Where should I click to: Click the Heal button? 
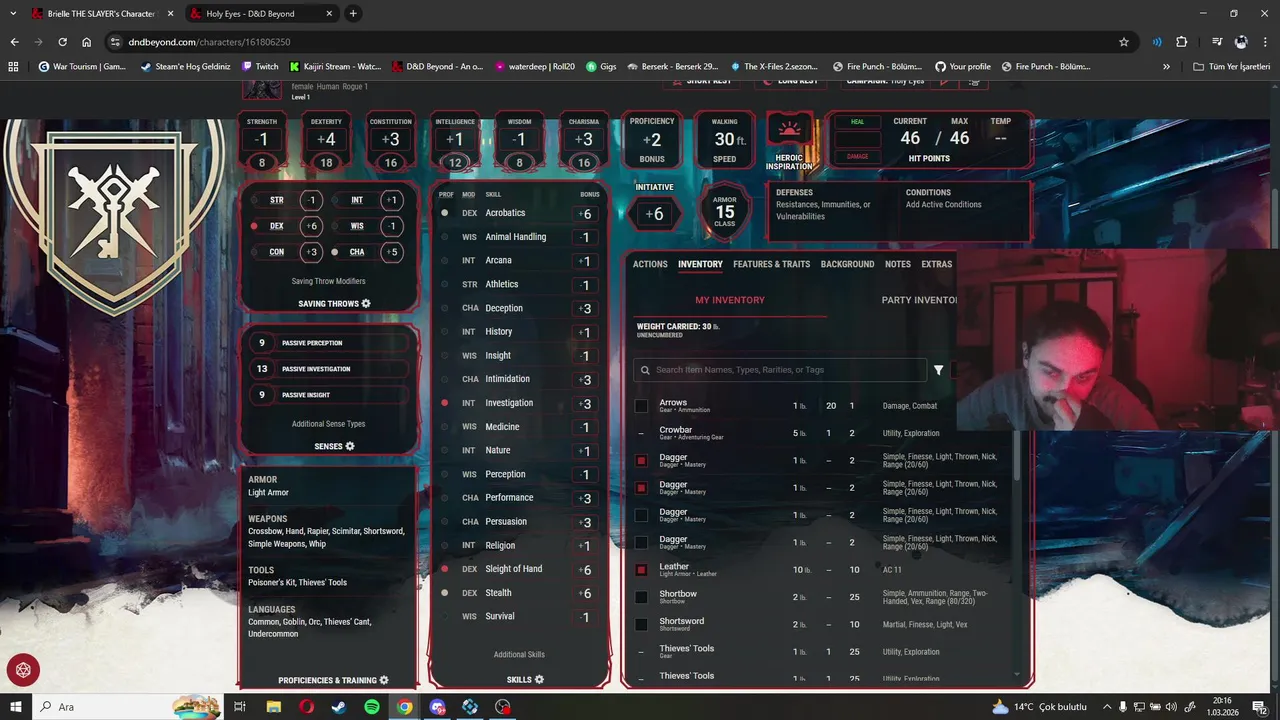pyautogui.click(x=857, y=122)
